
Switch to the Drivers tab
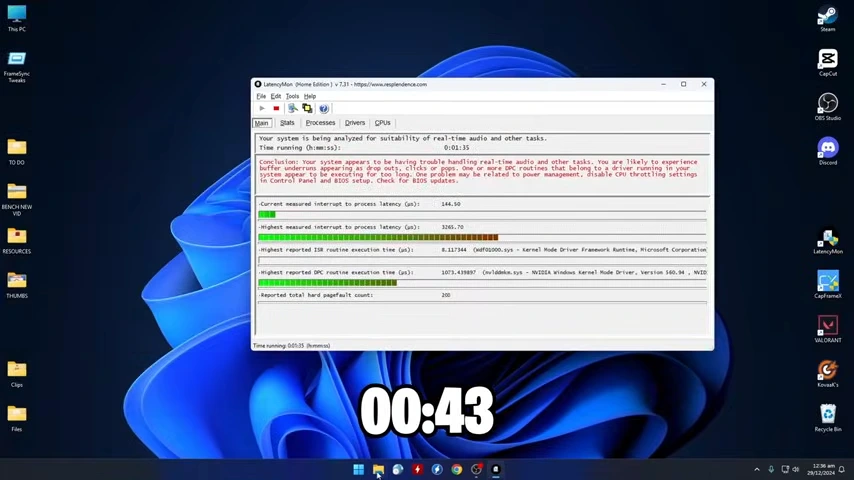click(355, 123)
